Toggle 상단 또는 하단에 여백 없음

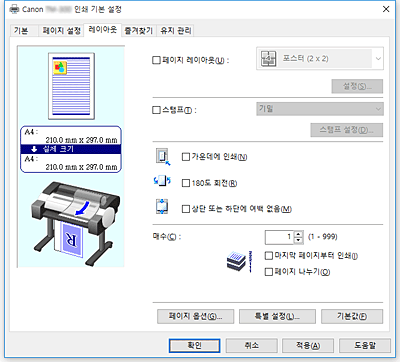pos(186,209)
